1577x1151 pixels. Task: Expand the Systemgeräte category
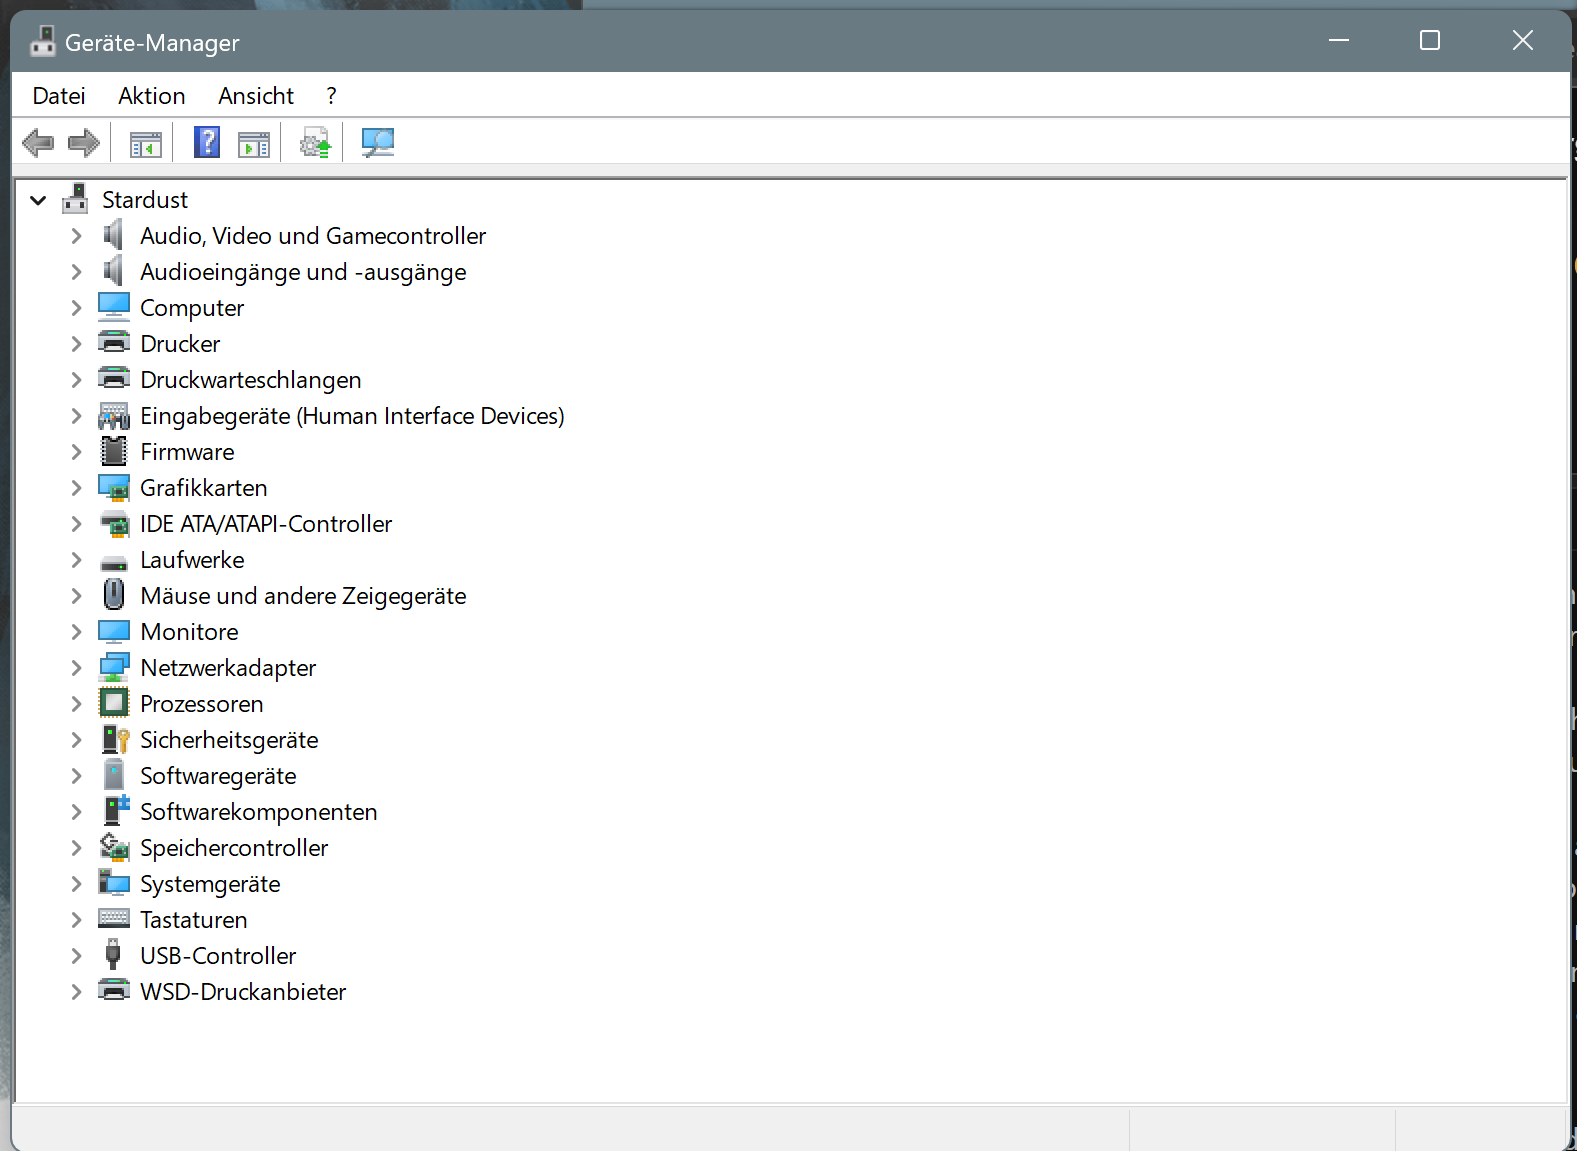click(76, 884)
